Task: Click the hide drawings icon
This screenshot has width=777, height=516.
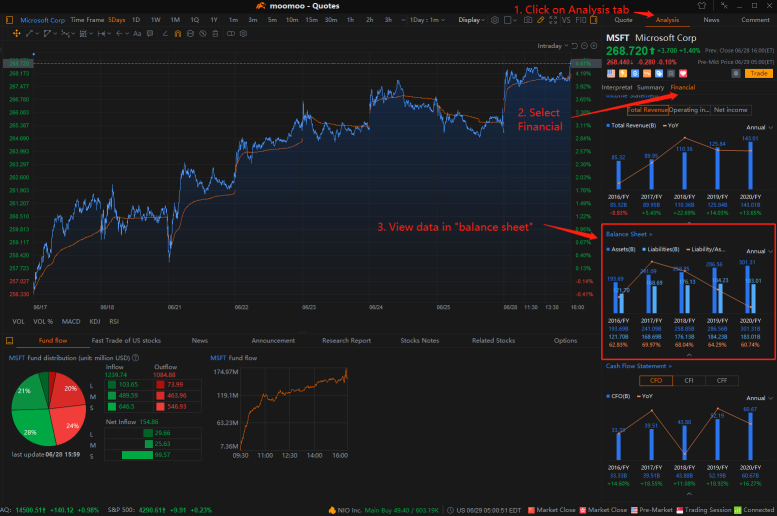Action: (x=203, y=34)
